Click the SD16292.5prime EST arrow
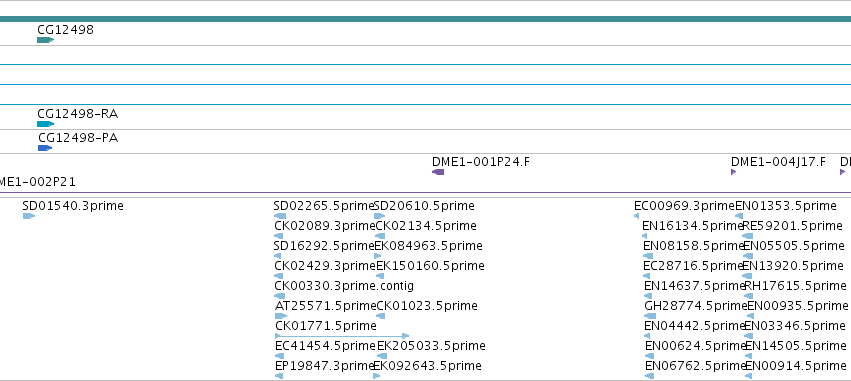 click(x=278, y=256)
